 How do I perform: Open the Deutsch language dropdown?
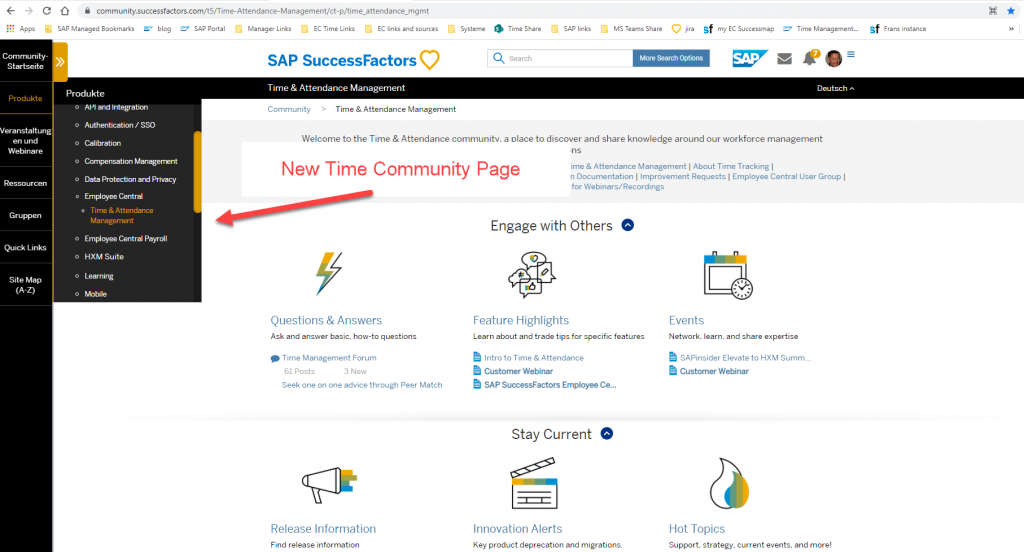tap(835, 88)
